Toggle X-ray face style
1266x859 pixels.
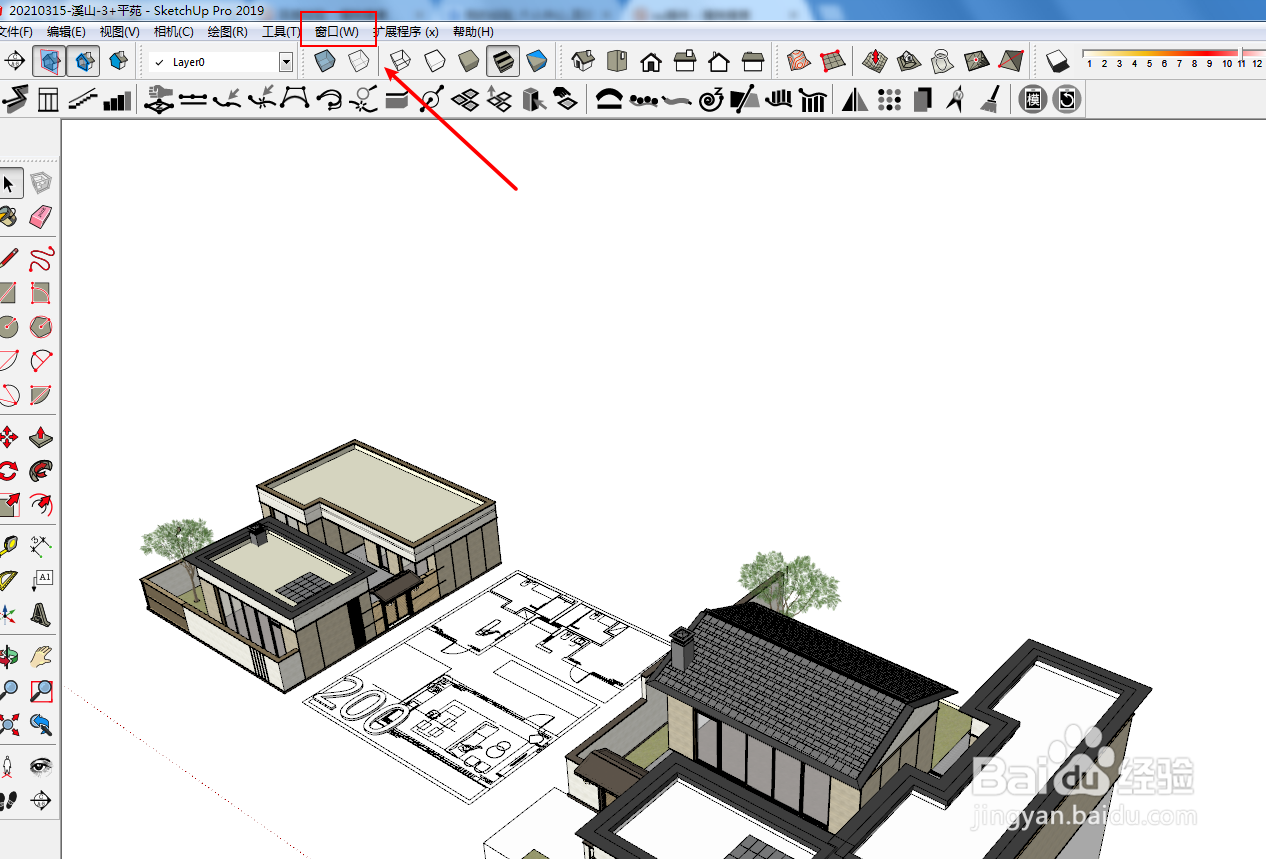pos(324,61)
